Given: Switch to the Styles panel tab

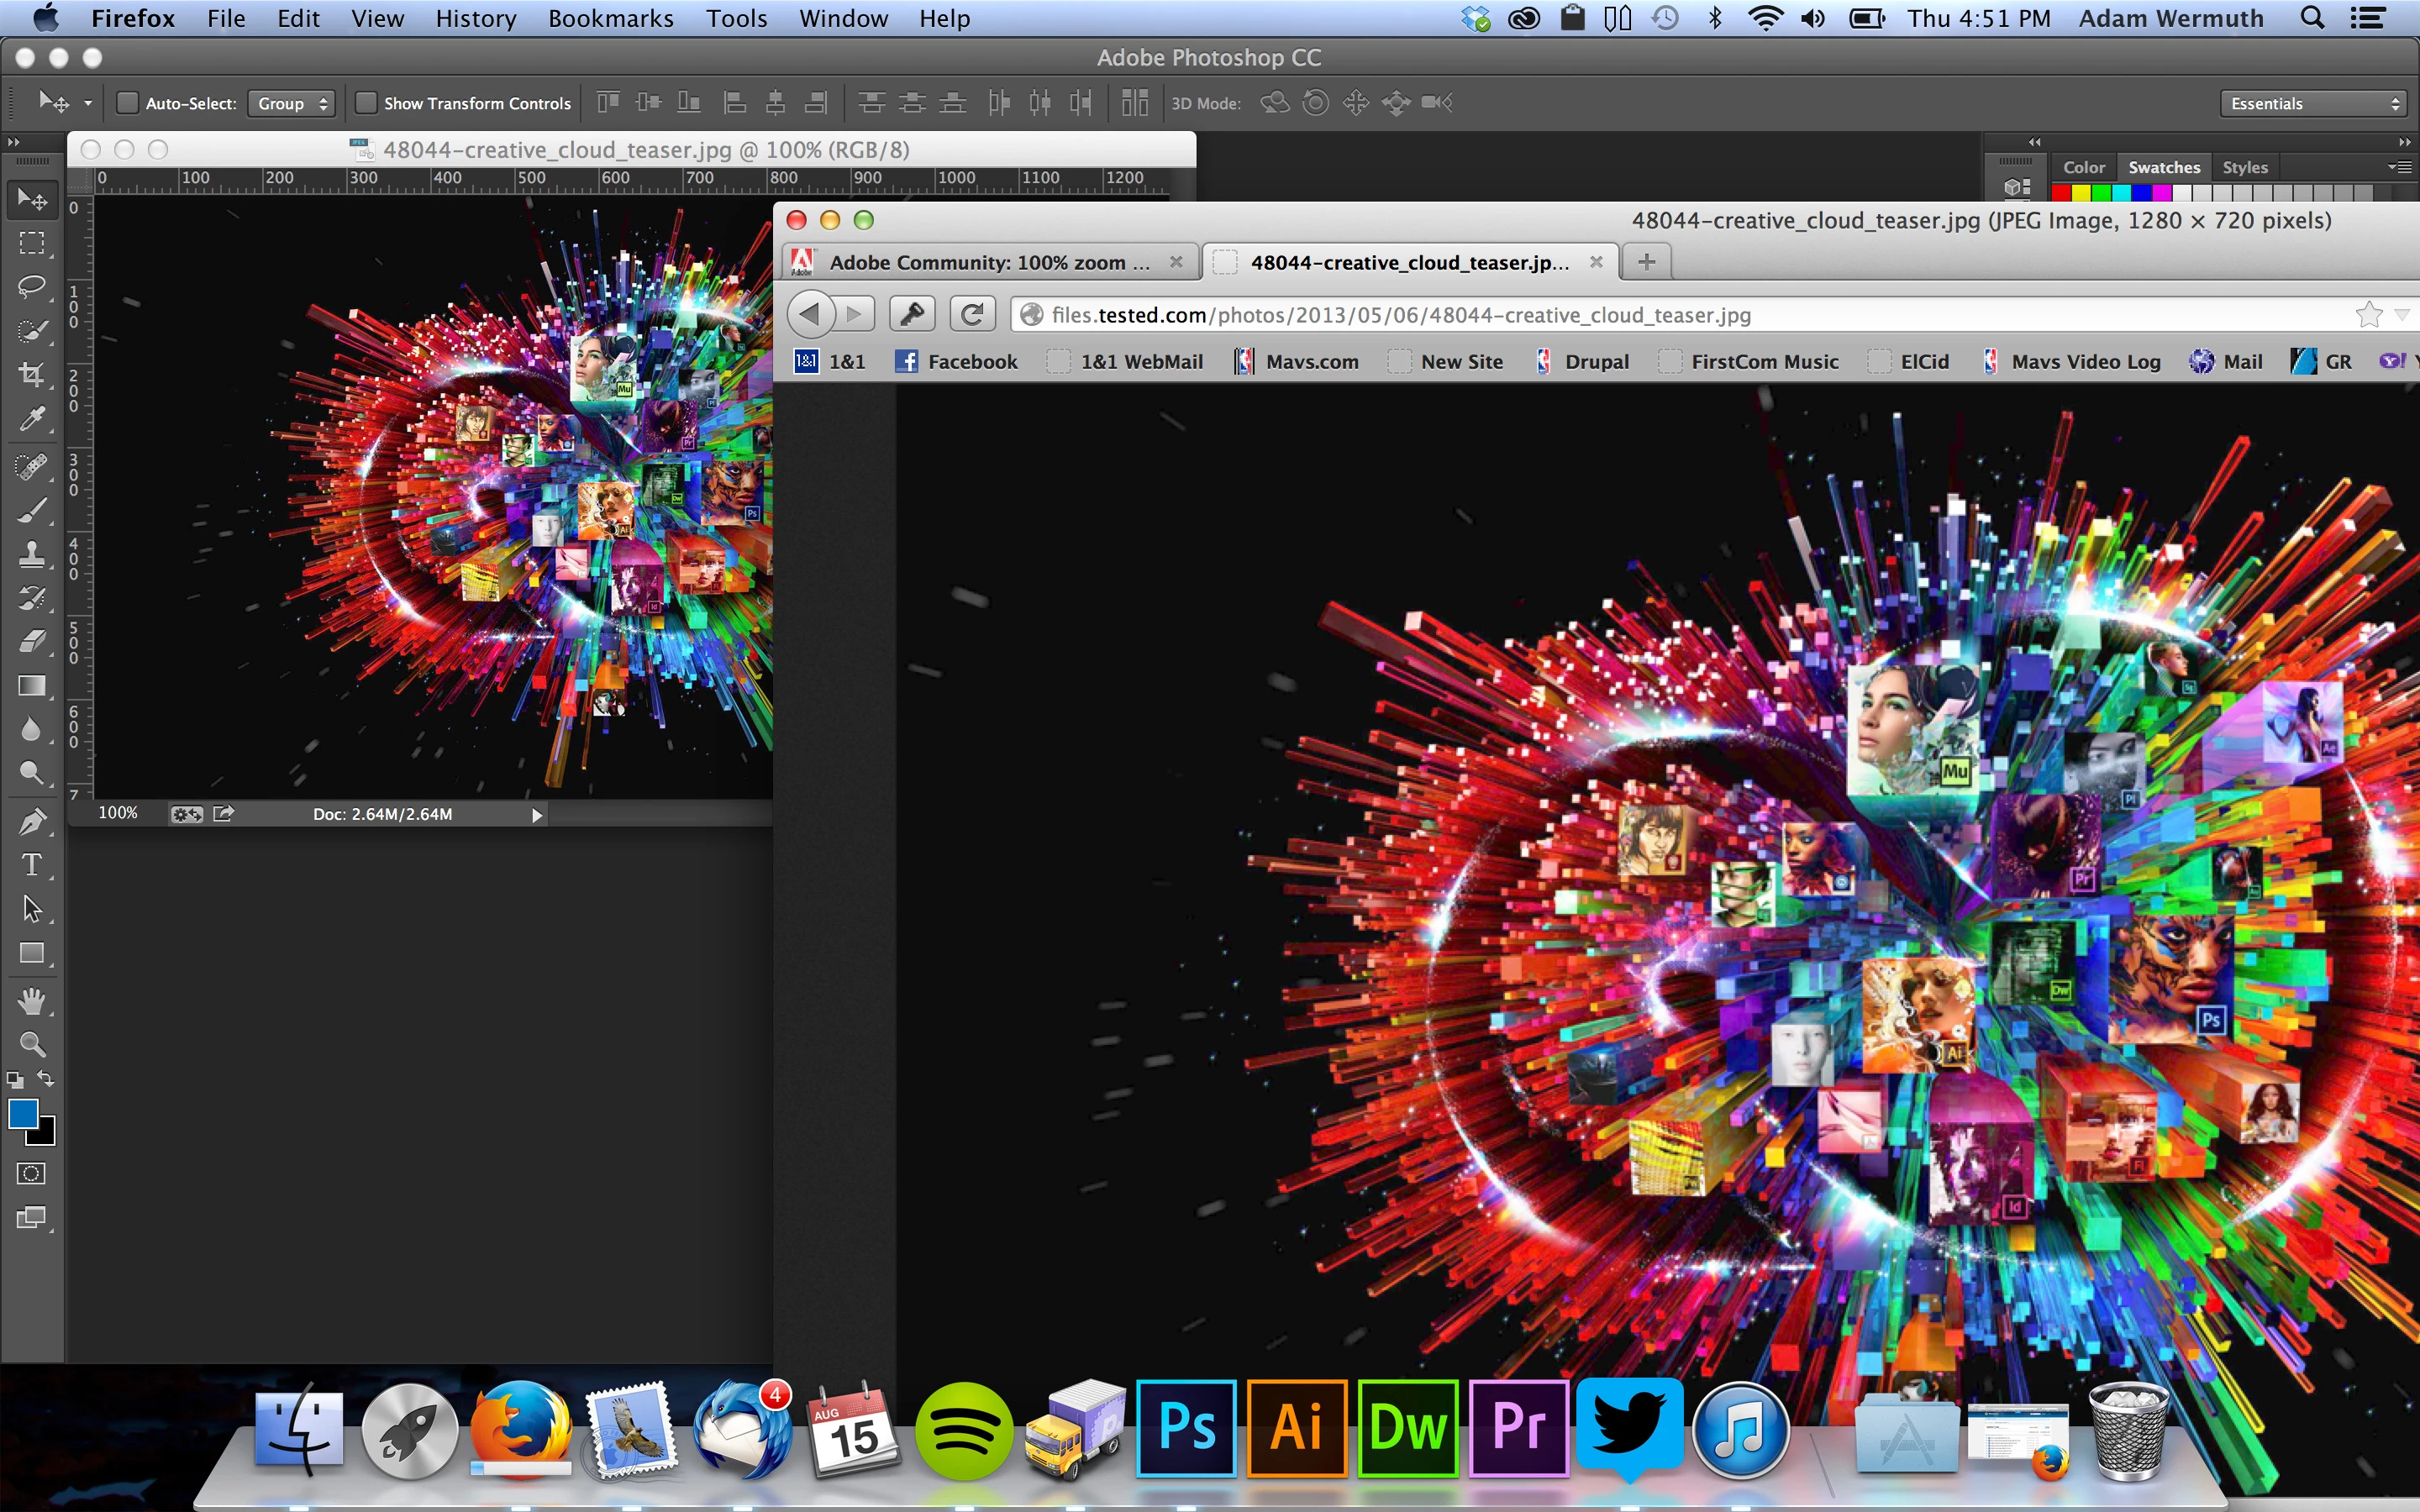Looking at the screenshot, I should [x=2244, y=167].
